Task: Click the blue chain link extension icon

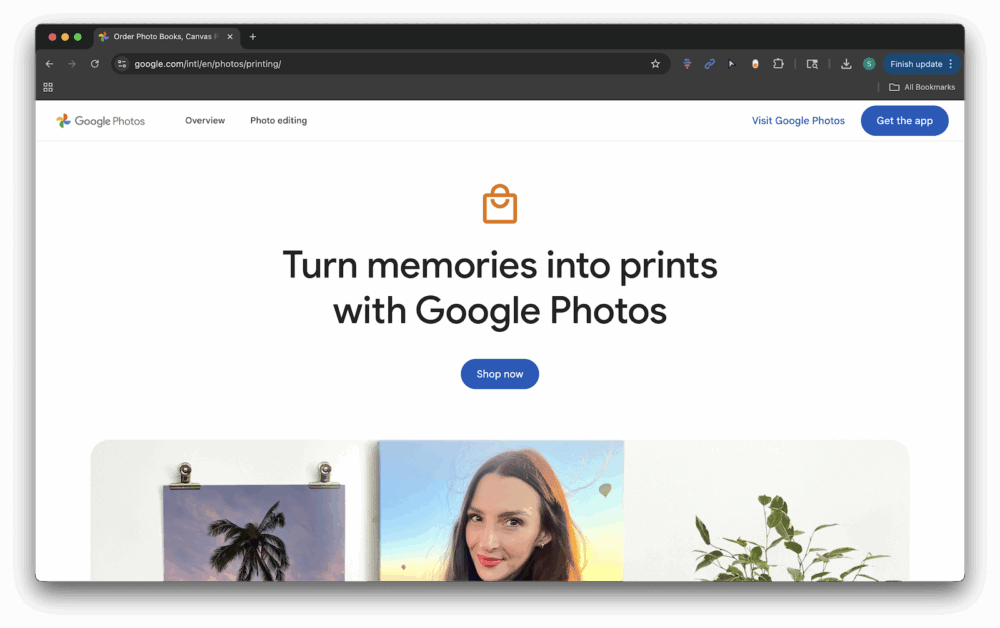Action: click(709, 64)
